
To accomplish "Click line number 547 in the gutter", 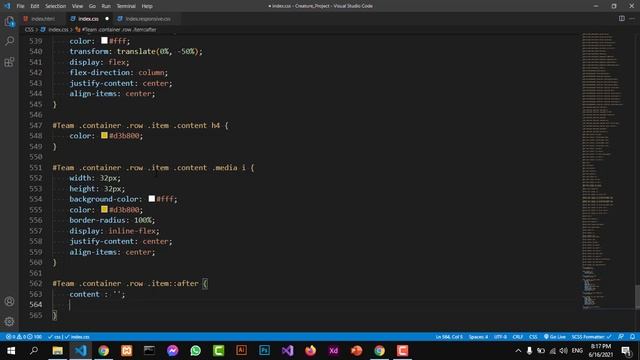I will (x=36, y=125).
